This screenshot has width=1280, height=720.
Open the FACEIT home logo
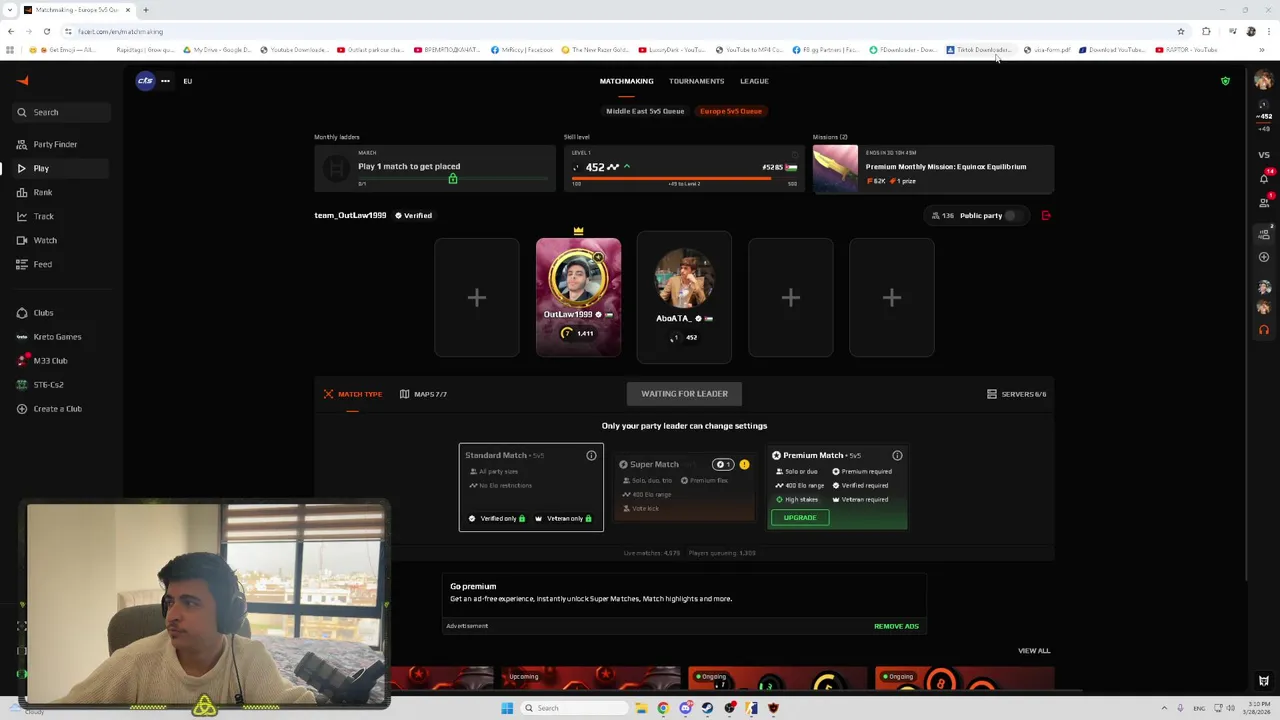pos(22,81)
